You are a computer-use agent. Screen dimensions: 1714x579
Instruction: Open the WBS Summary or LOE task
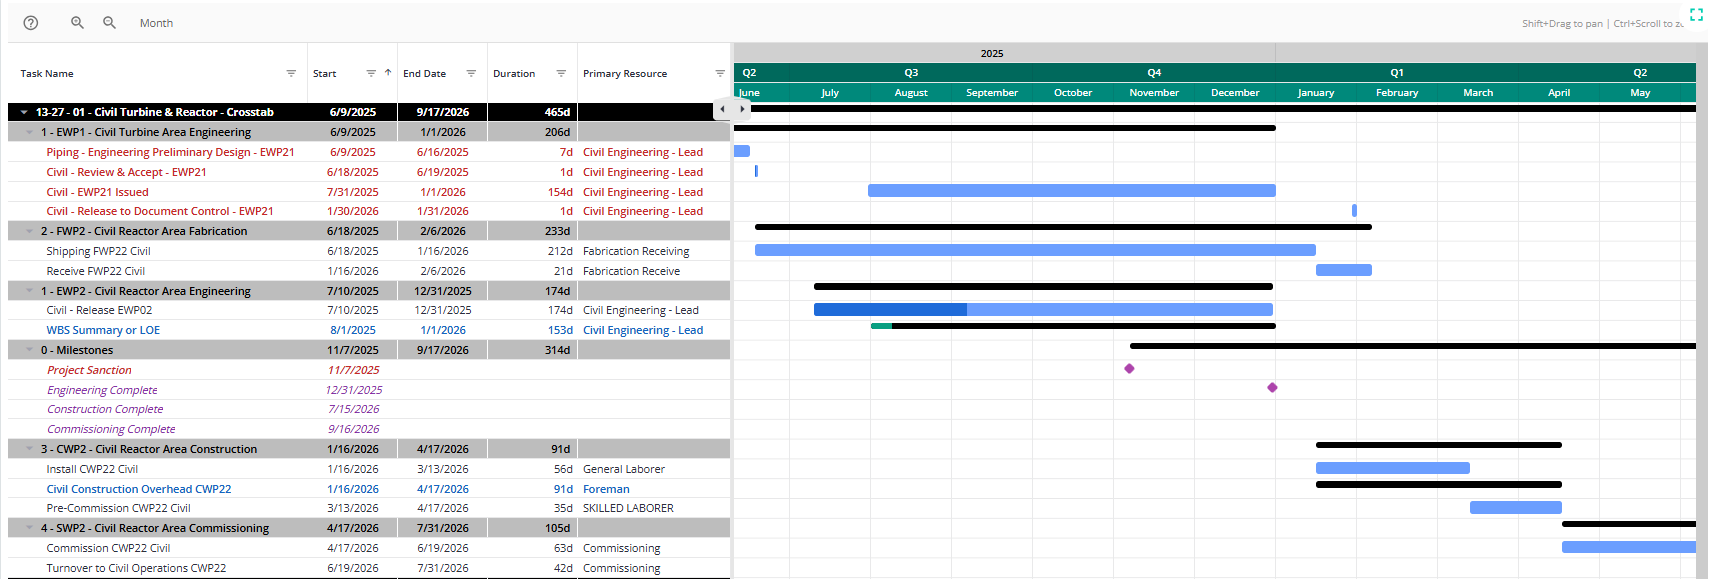pyautogui.click(x=103, y=331)
